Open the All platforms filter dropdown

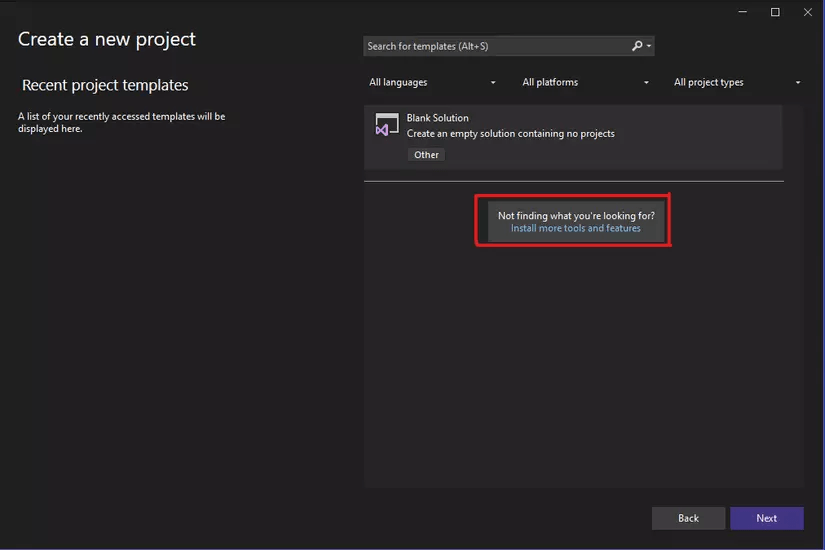pyautogui.click(x=585, y=82)
